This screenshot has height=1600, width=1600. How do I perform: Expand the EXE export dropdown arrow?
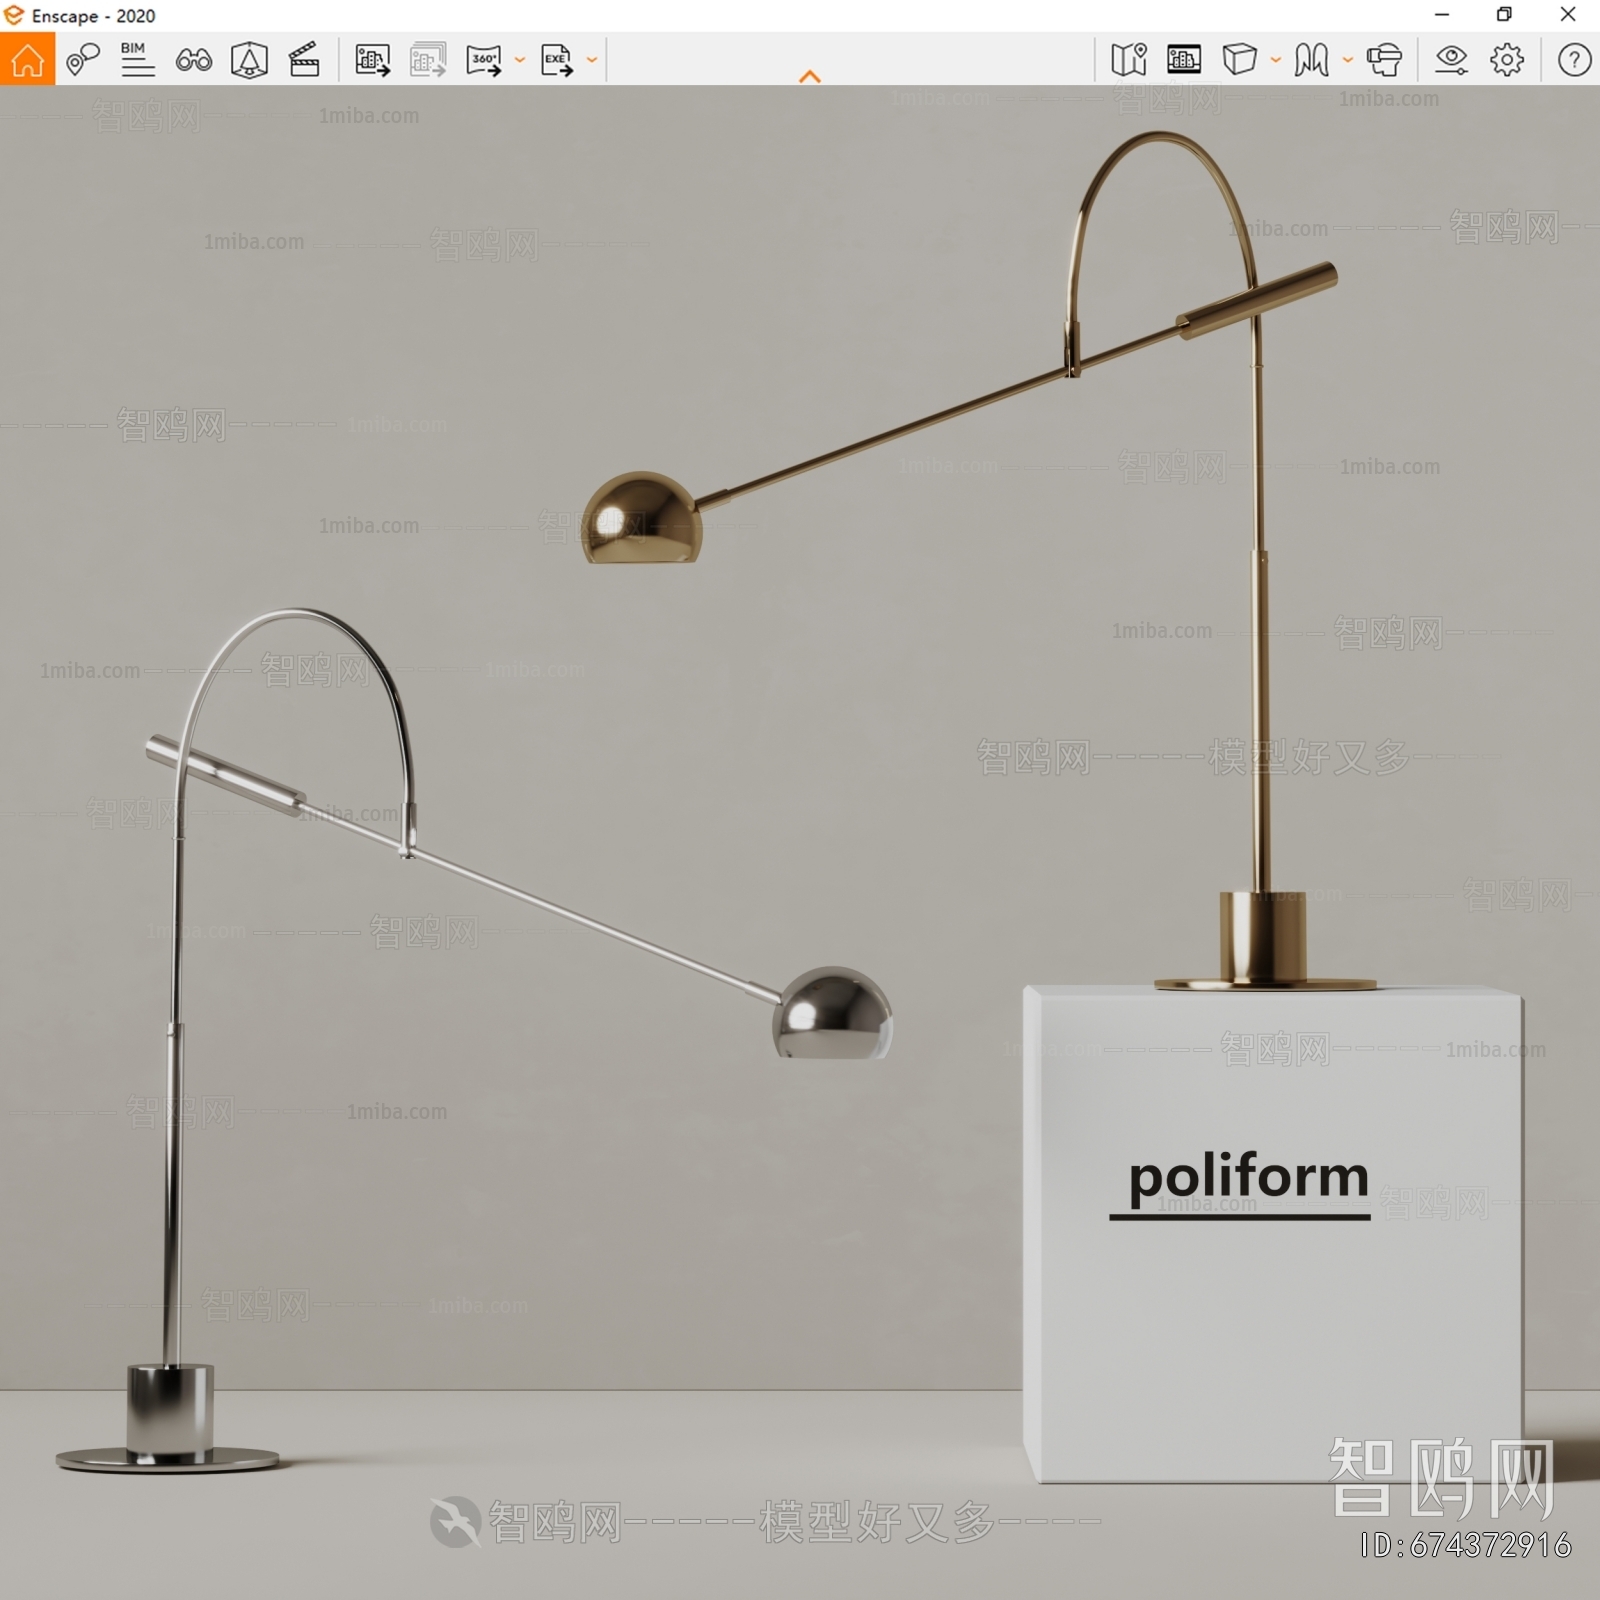click(x=591, y=60)
